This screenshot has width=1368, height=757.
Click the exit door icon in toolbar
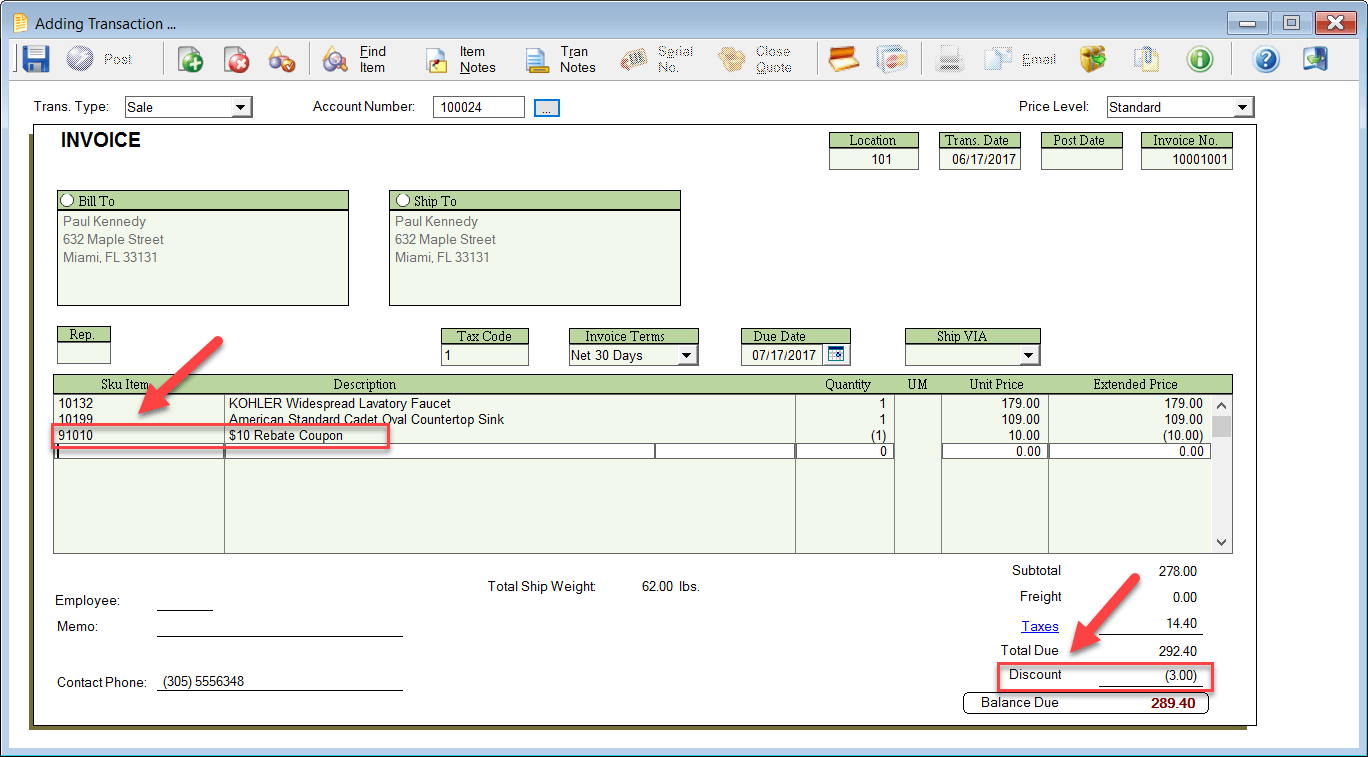click(1316, 59)
